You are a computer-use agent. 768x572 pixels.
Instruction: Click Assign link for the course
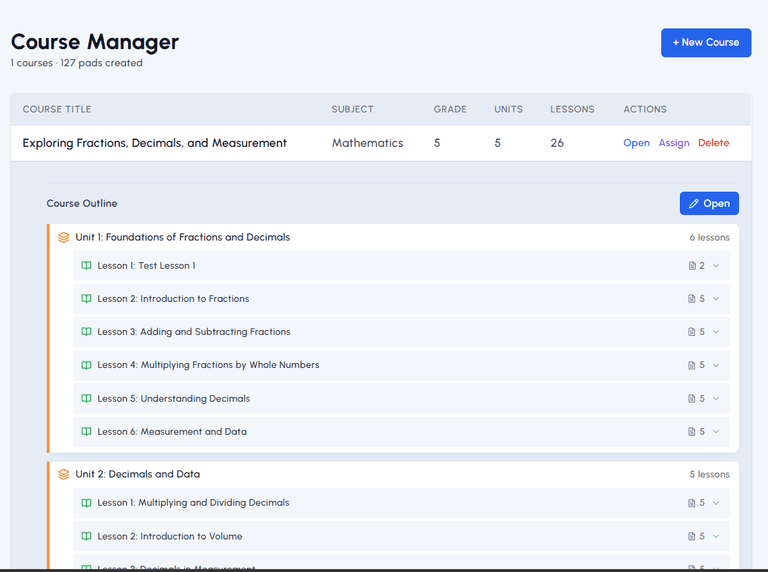pyautogui.click(x=674, y=143)
